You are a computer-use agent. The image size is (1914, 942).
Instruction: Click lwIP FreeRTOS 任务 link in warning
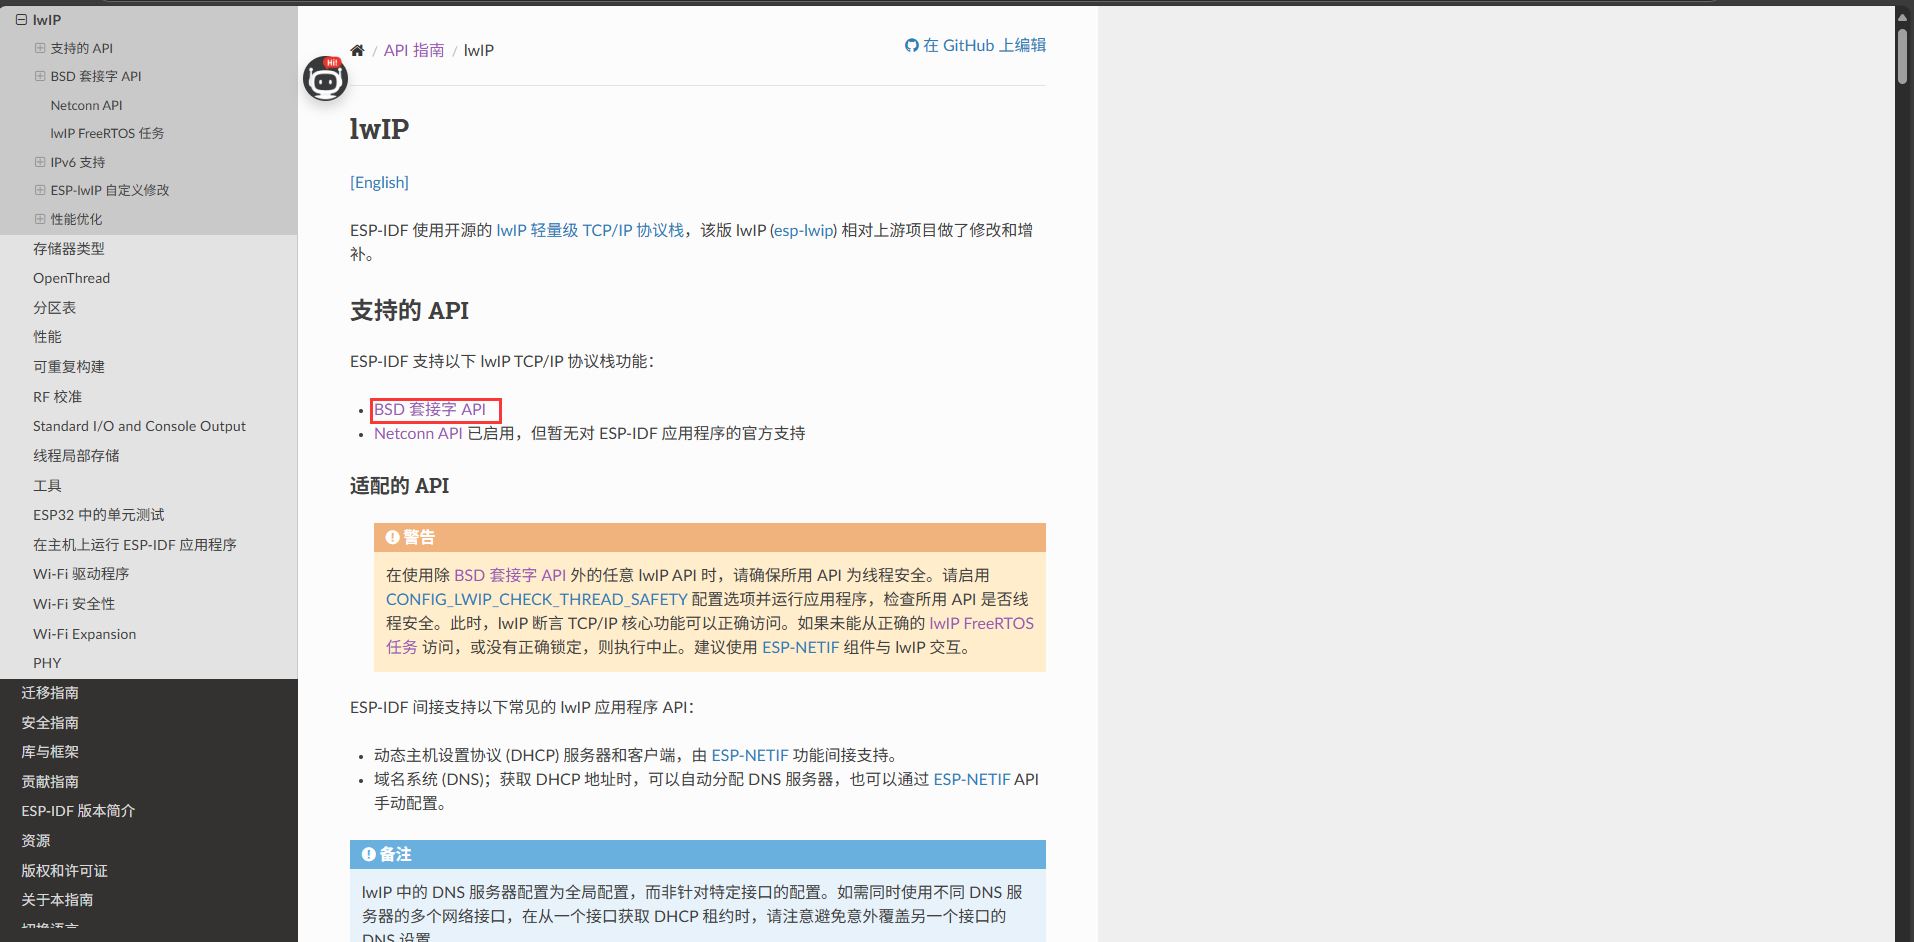coord(981,623)
